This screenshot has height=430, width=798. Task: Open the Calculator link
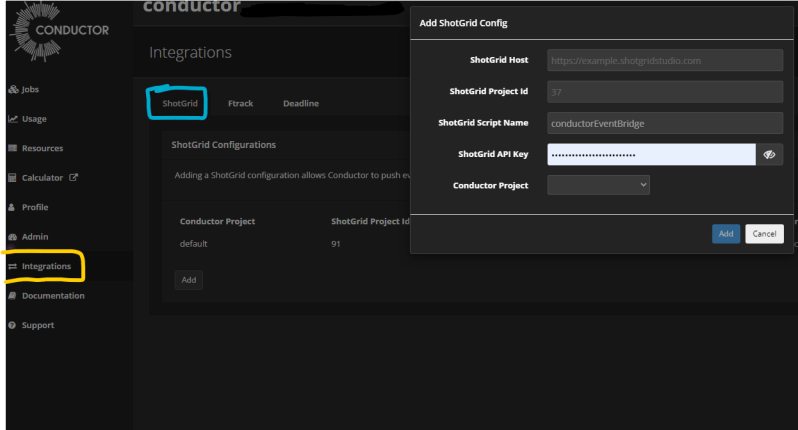pos(42,178)
